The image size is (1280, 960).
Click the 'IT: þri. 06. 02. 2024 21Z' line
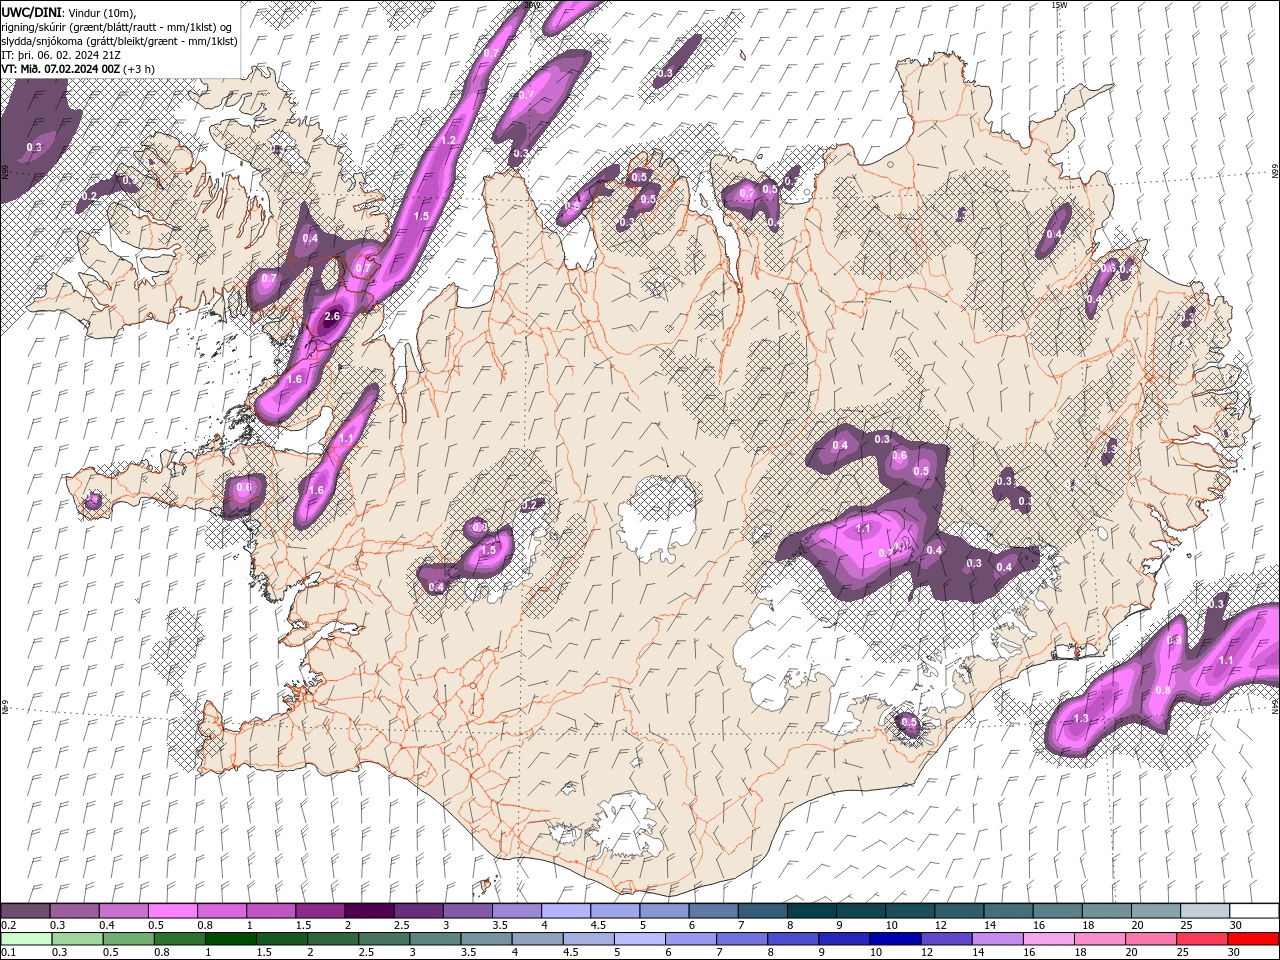point(59,55)
